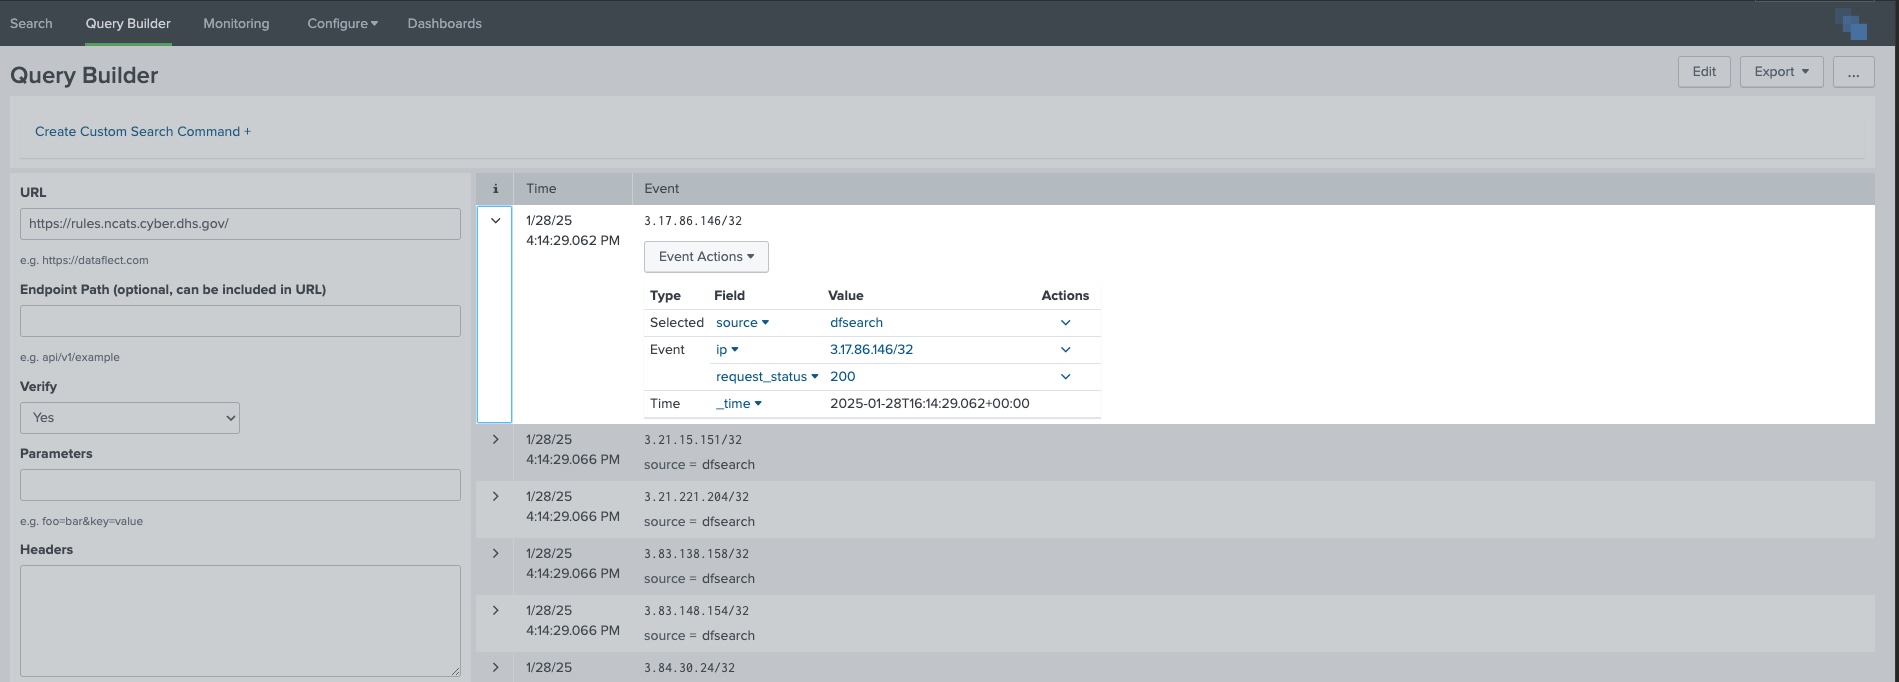The height and width of the screenshot is (682, 1899).
Task: Switch to the Search tab
Action: click(31, 23)
